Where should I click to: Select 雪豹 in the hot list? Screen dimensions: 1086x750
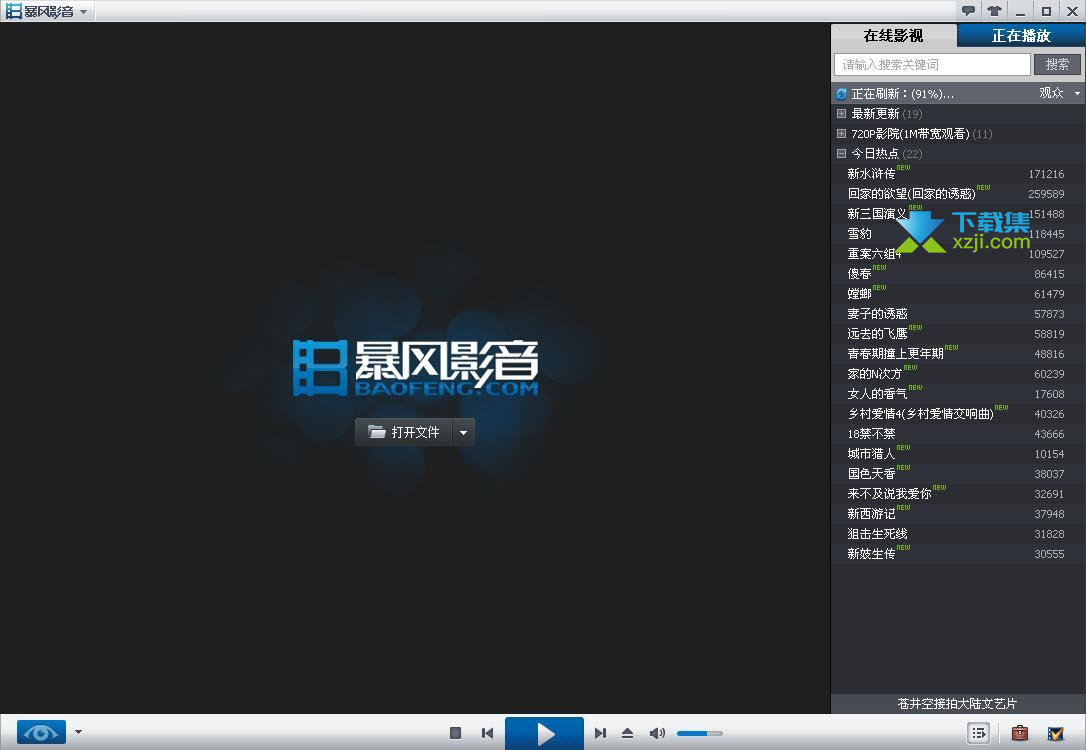tap(860, 234)
